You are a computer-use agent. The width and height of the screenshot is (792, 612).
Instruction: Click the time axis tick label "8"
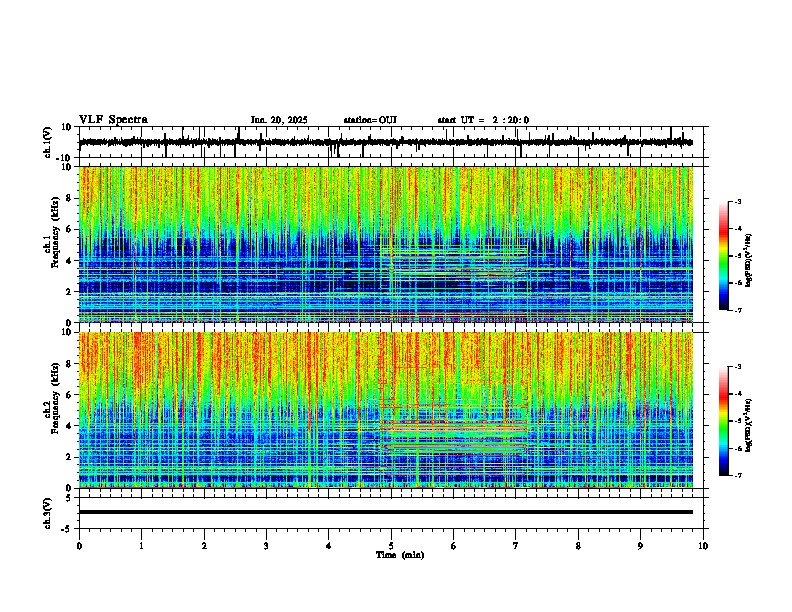578,546
